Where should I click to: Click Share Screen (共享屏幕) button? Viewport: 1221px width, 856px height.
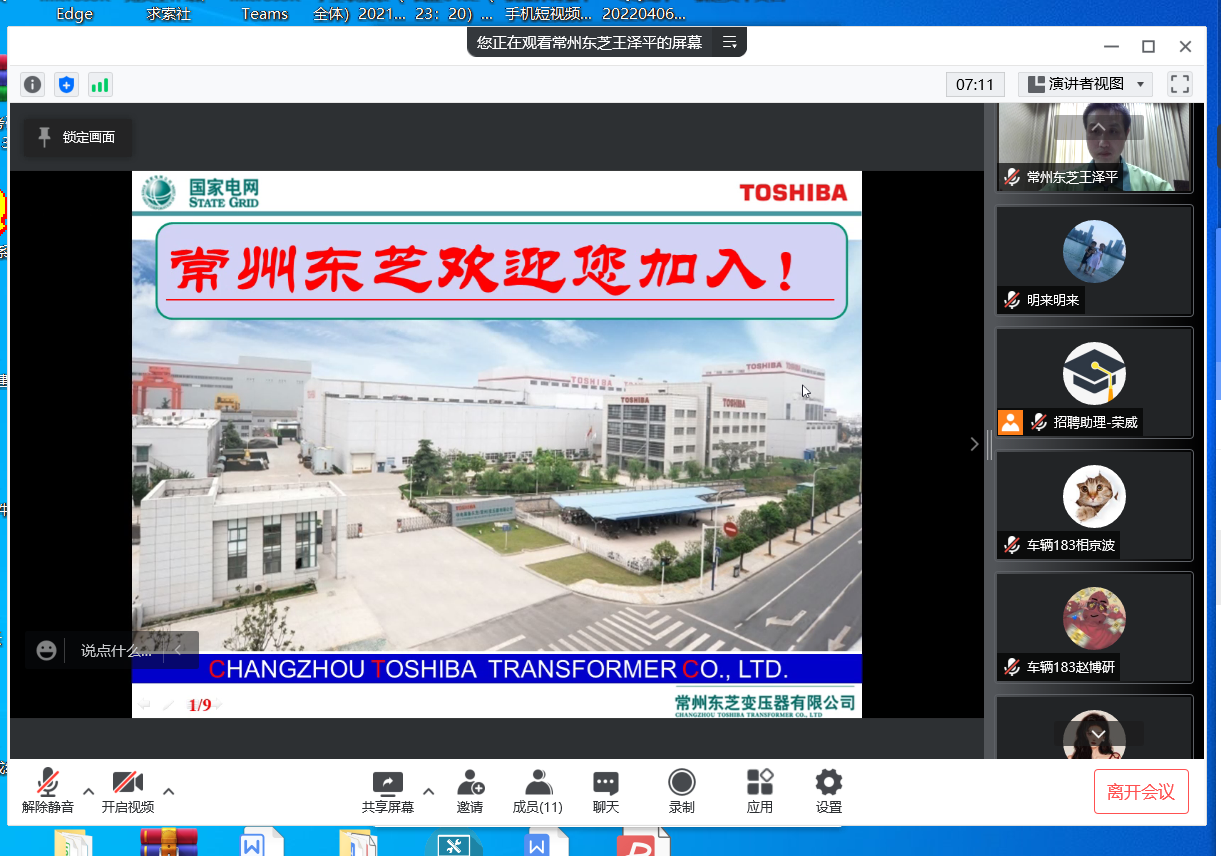(388, 790)
